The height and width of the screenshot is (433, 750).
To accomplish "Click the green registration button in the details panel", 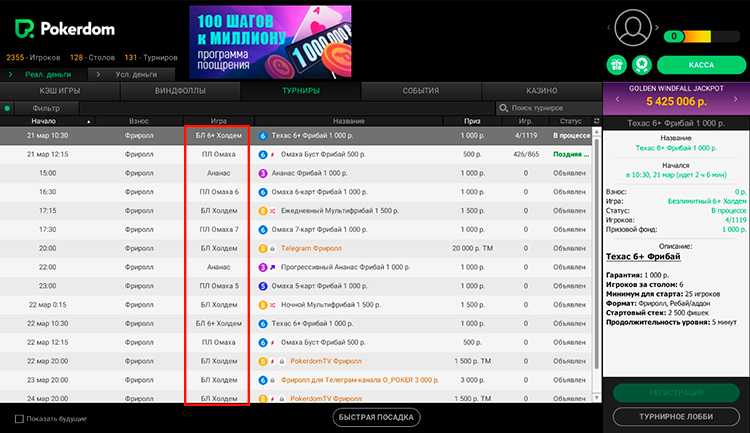I will pyautogui.click(x=676, y=393).
